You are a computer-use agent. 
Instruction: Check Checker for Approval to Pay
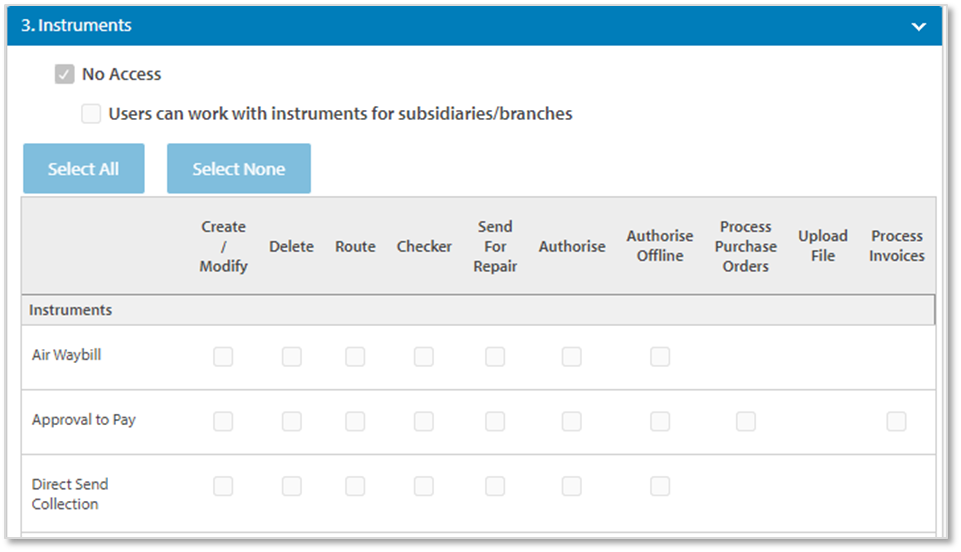click(x=424, y=422)
